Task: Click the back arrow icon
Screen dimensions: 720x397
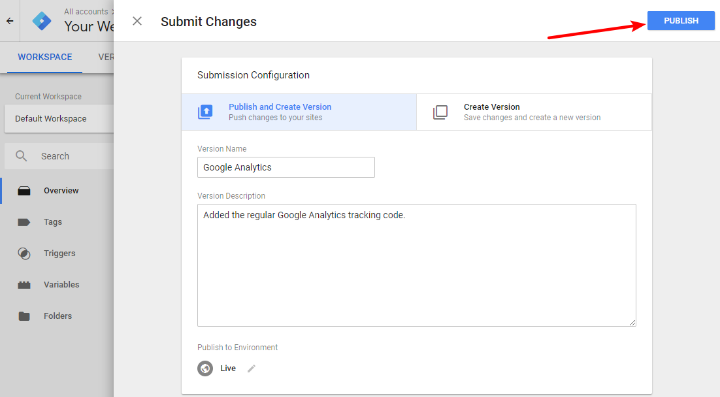Action: click(x=10, y=21)
